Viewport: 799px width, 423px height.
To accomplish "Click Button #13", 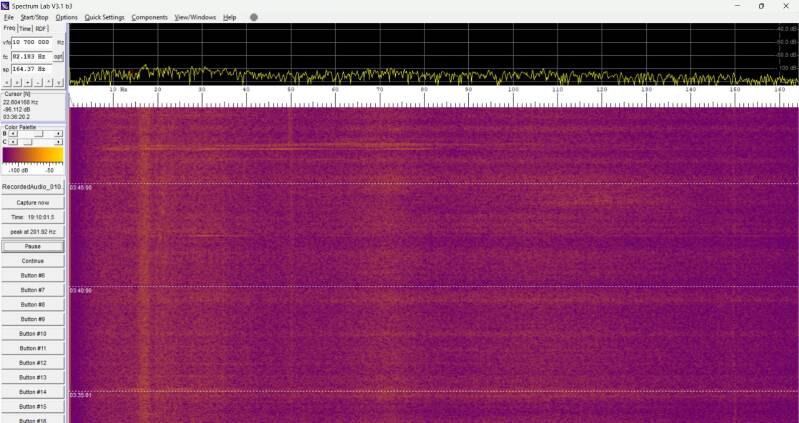I will pos(33,378).
